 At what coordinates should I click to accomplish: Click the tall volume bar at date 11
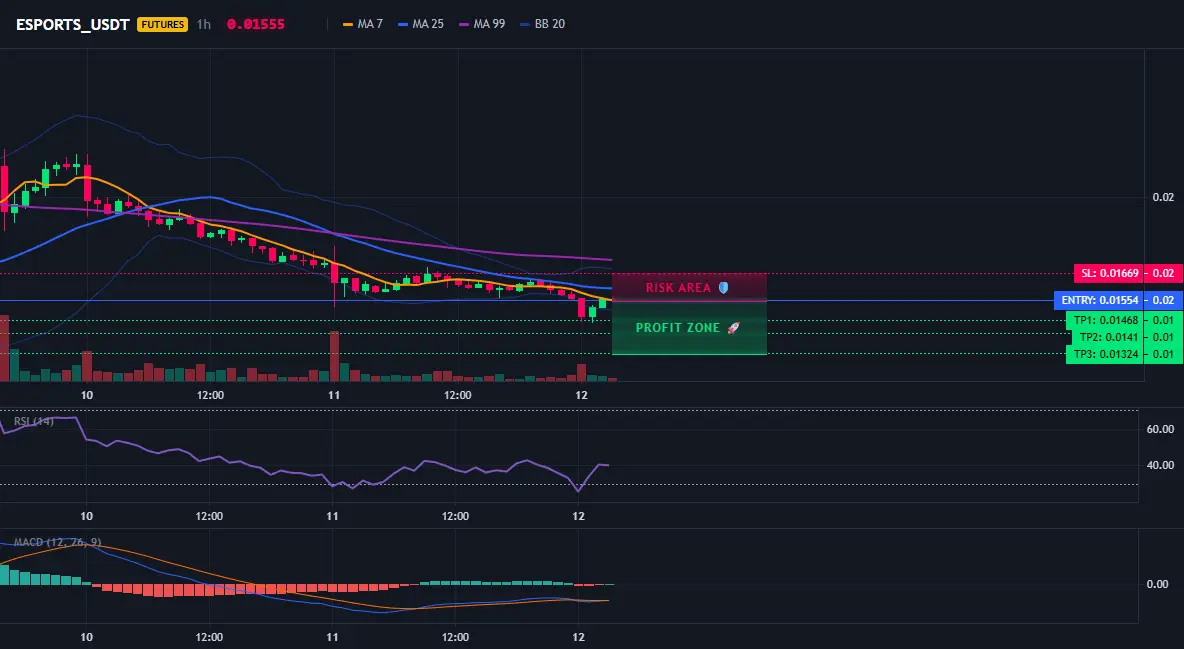point(335,356)
